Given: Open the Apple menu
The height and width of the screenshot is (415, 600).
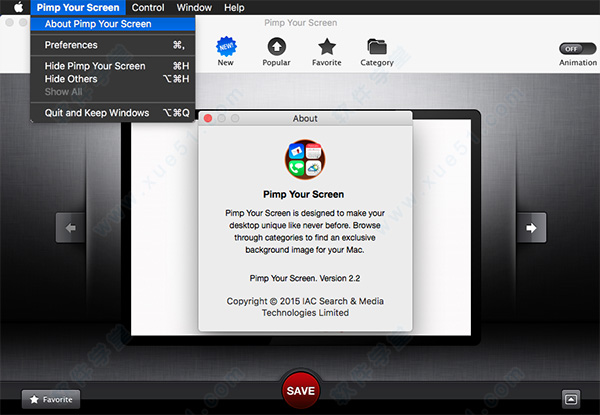Looking at the screenshot, I should coord(18,7).
